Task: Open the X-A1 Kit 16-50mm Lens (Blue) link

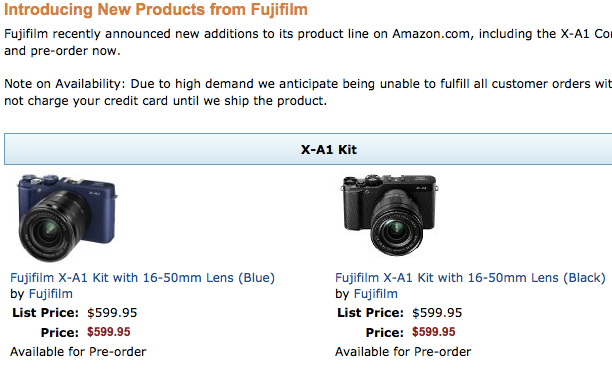Action: click(x=142, y=278)
